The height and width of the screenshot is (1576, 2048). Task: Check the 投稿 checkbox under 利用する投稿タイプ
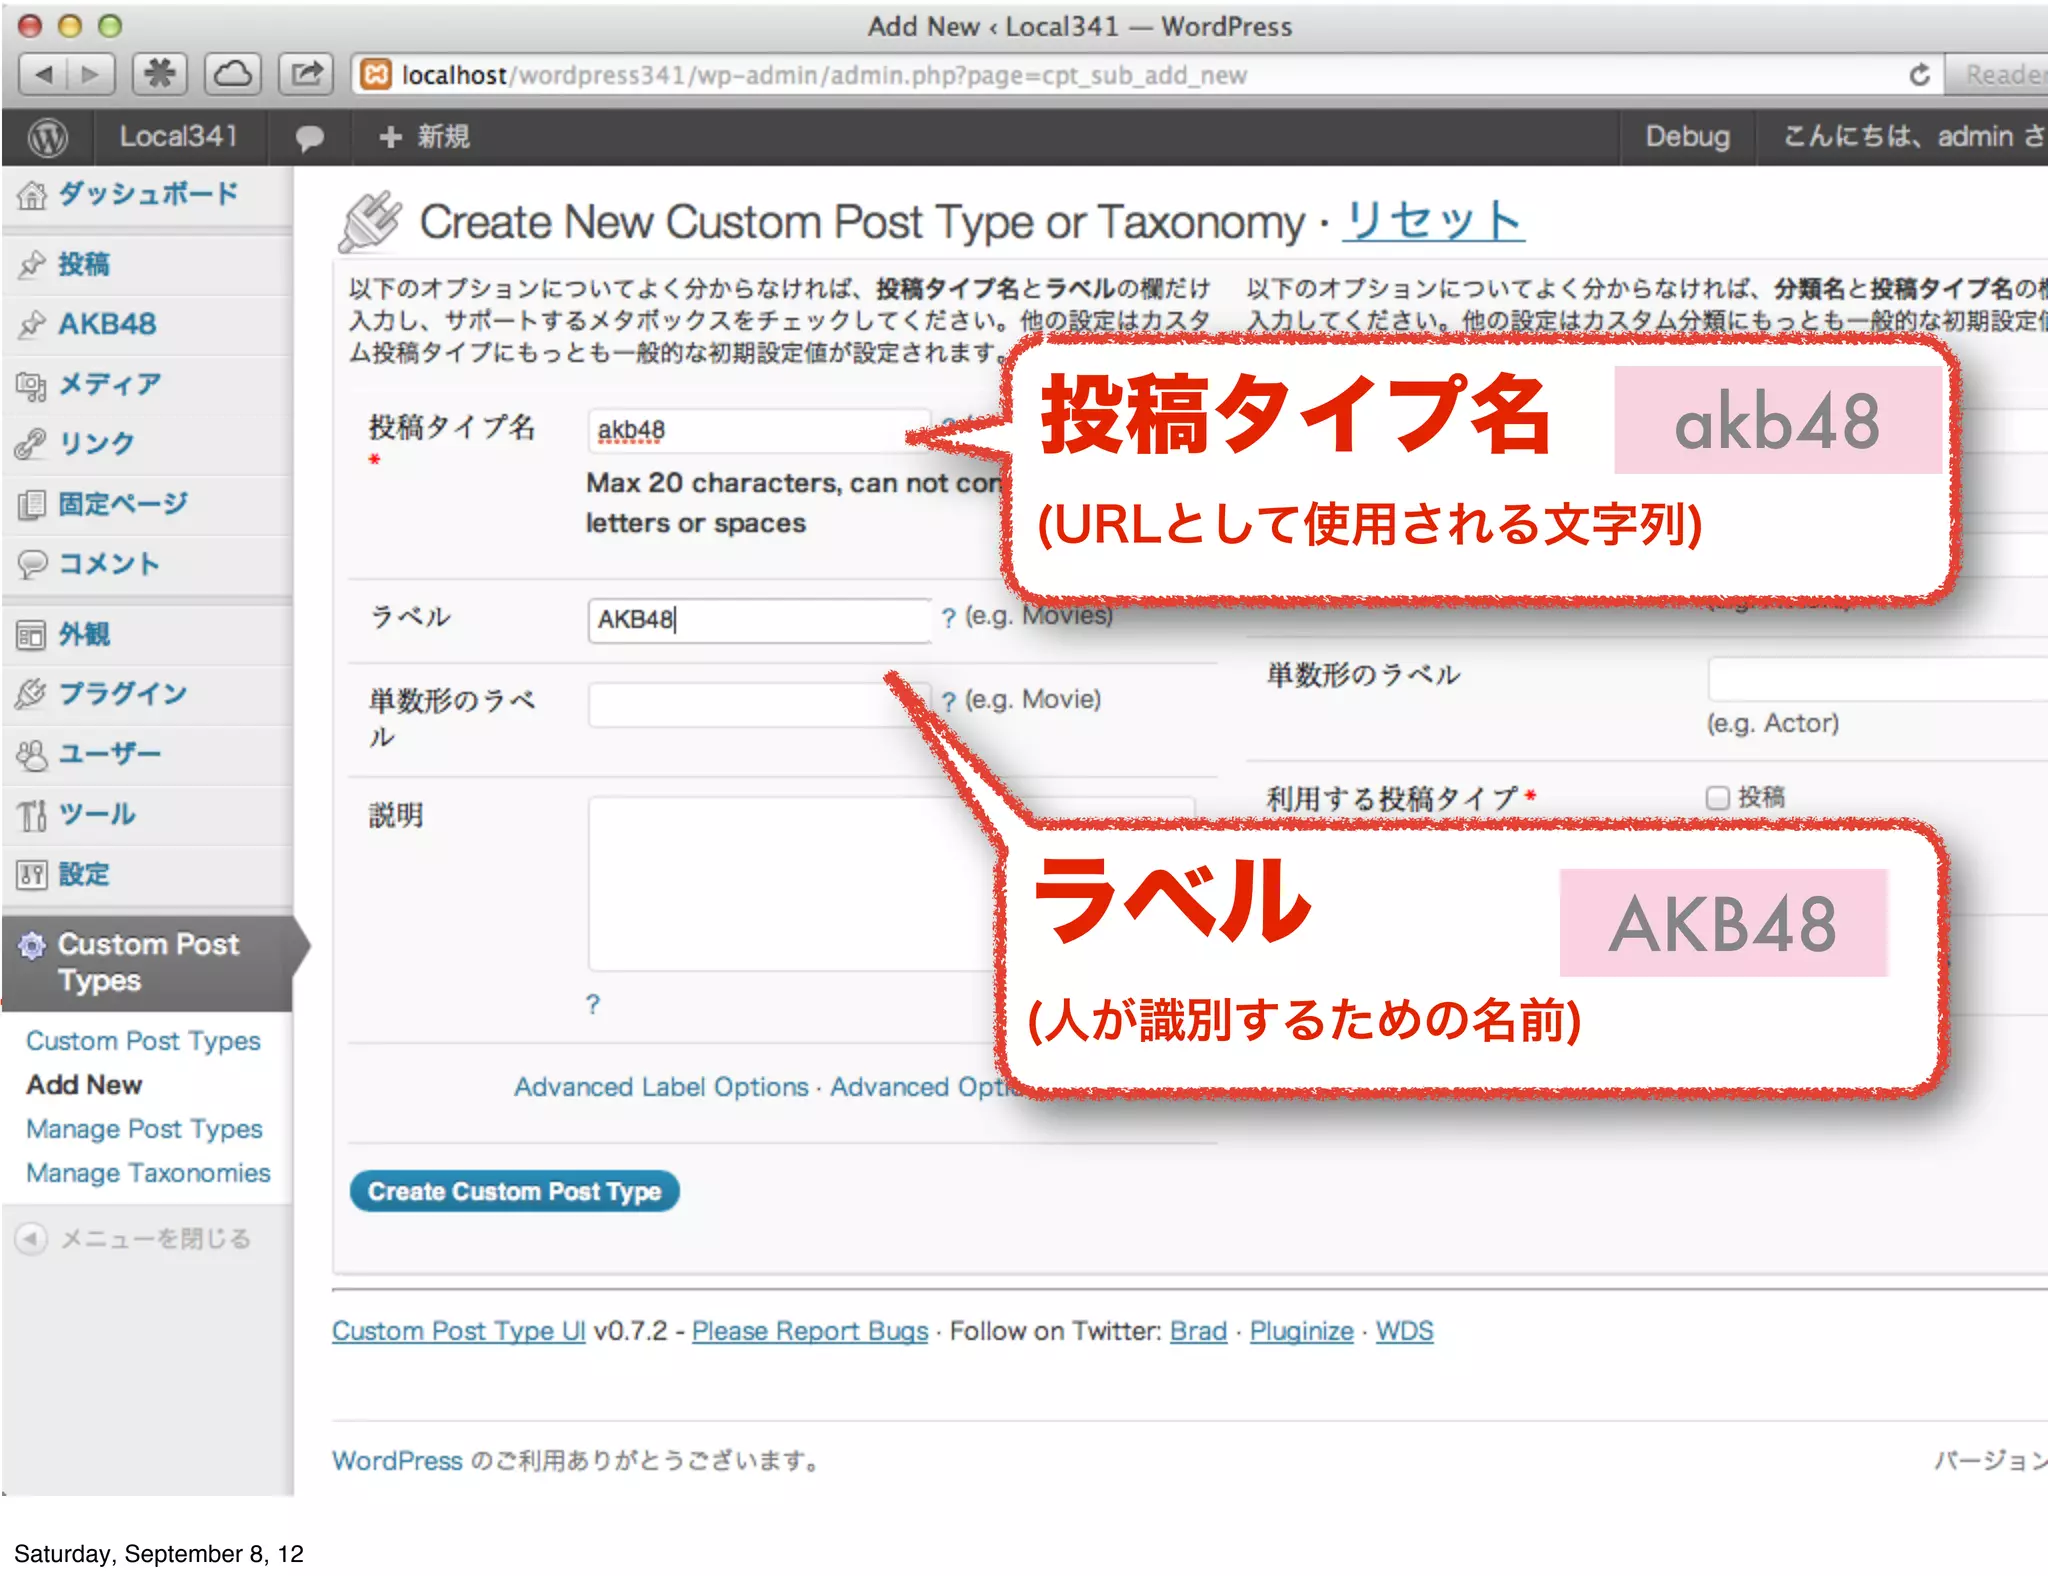tap(1717, 797)
